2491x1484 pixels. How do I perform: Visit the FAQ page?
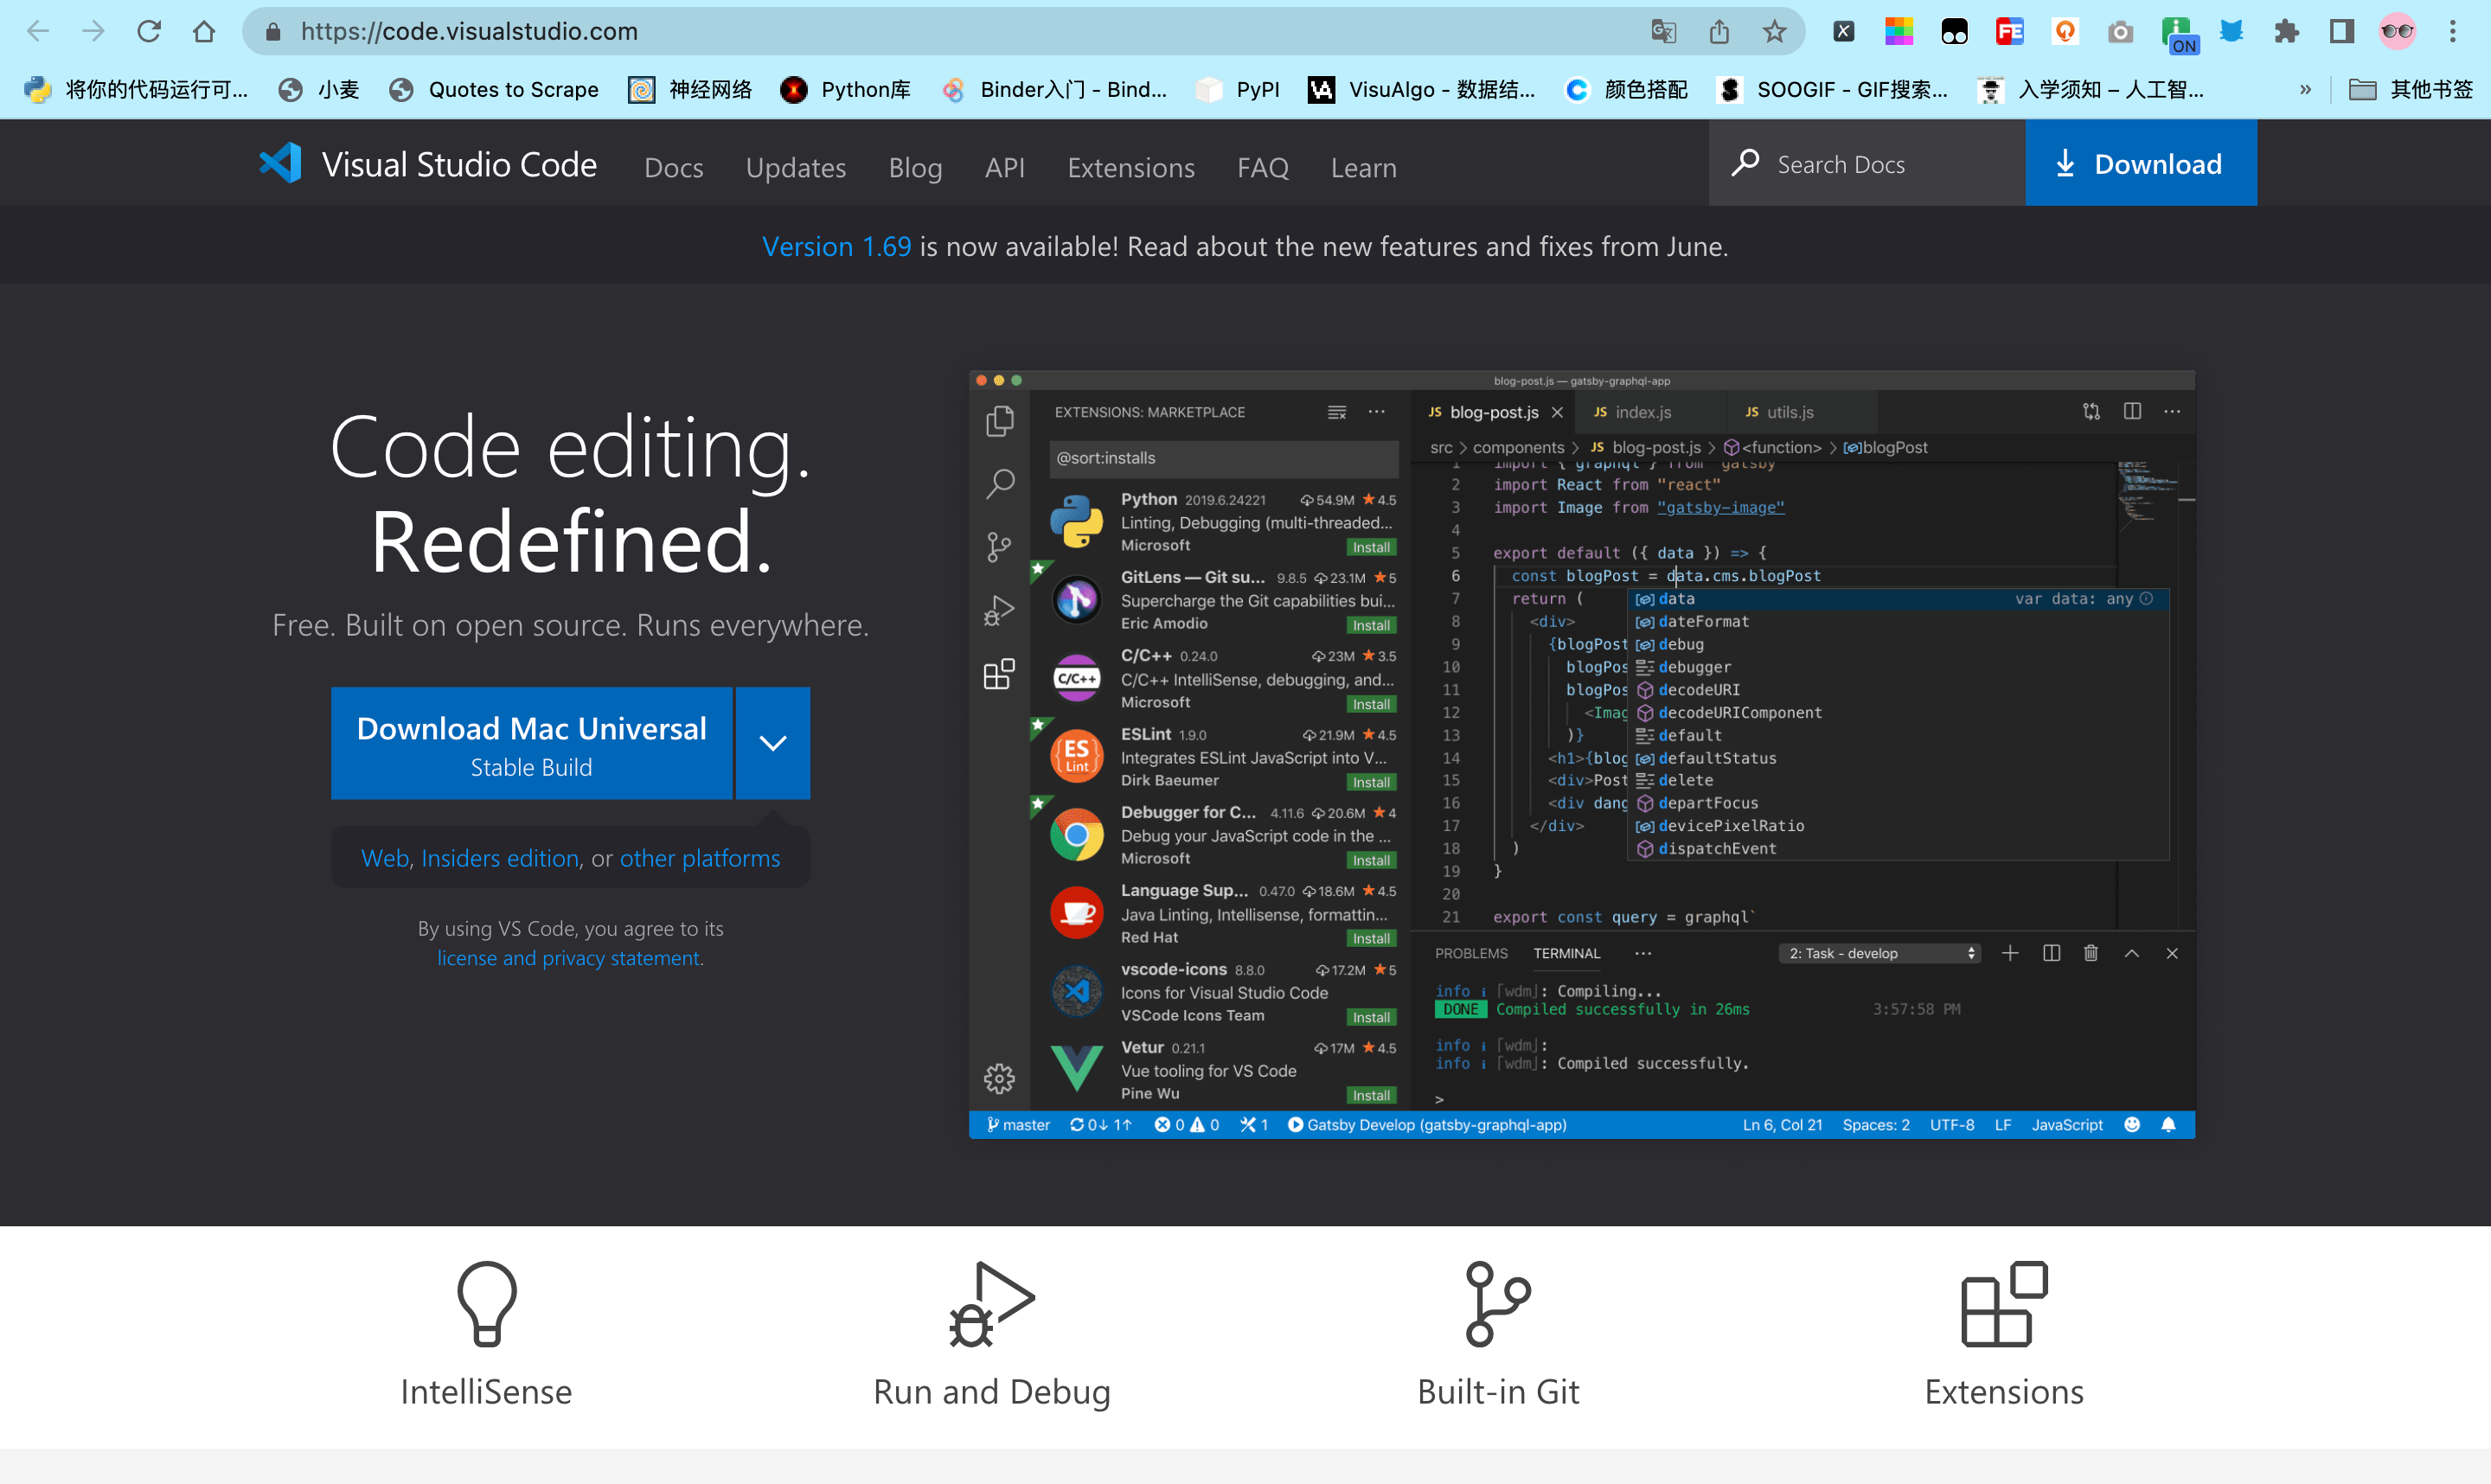tap(1263, 167)
